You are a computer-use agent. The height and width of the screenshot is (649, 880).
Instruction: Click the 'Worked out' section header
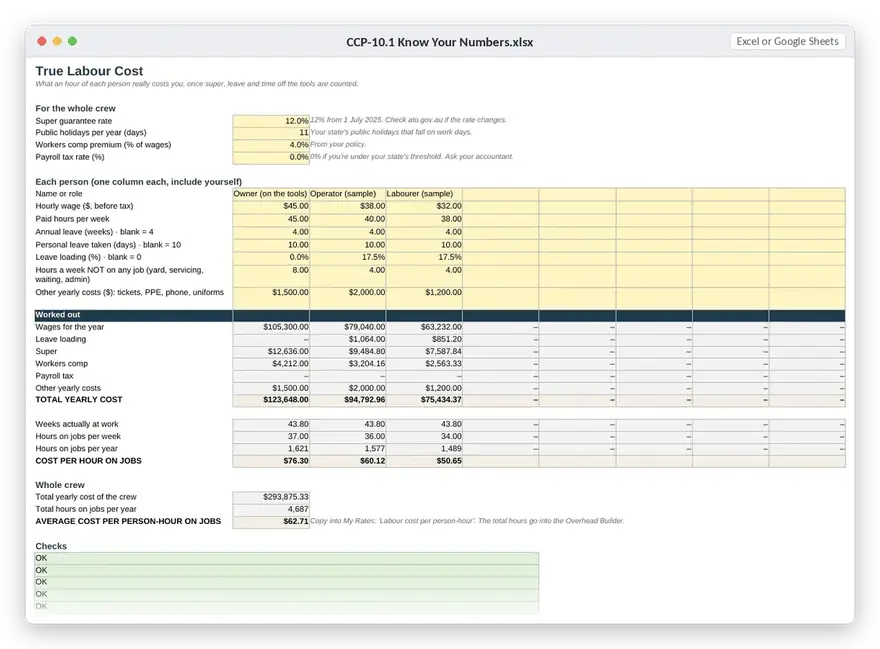pyautogui.click(x=440, y=315)
